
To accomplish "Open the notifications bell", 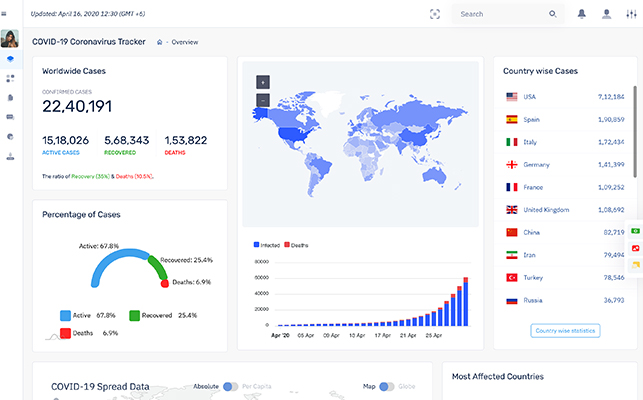I will click(x=582, y=14).
